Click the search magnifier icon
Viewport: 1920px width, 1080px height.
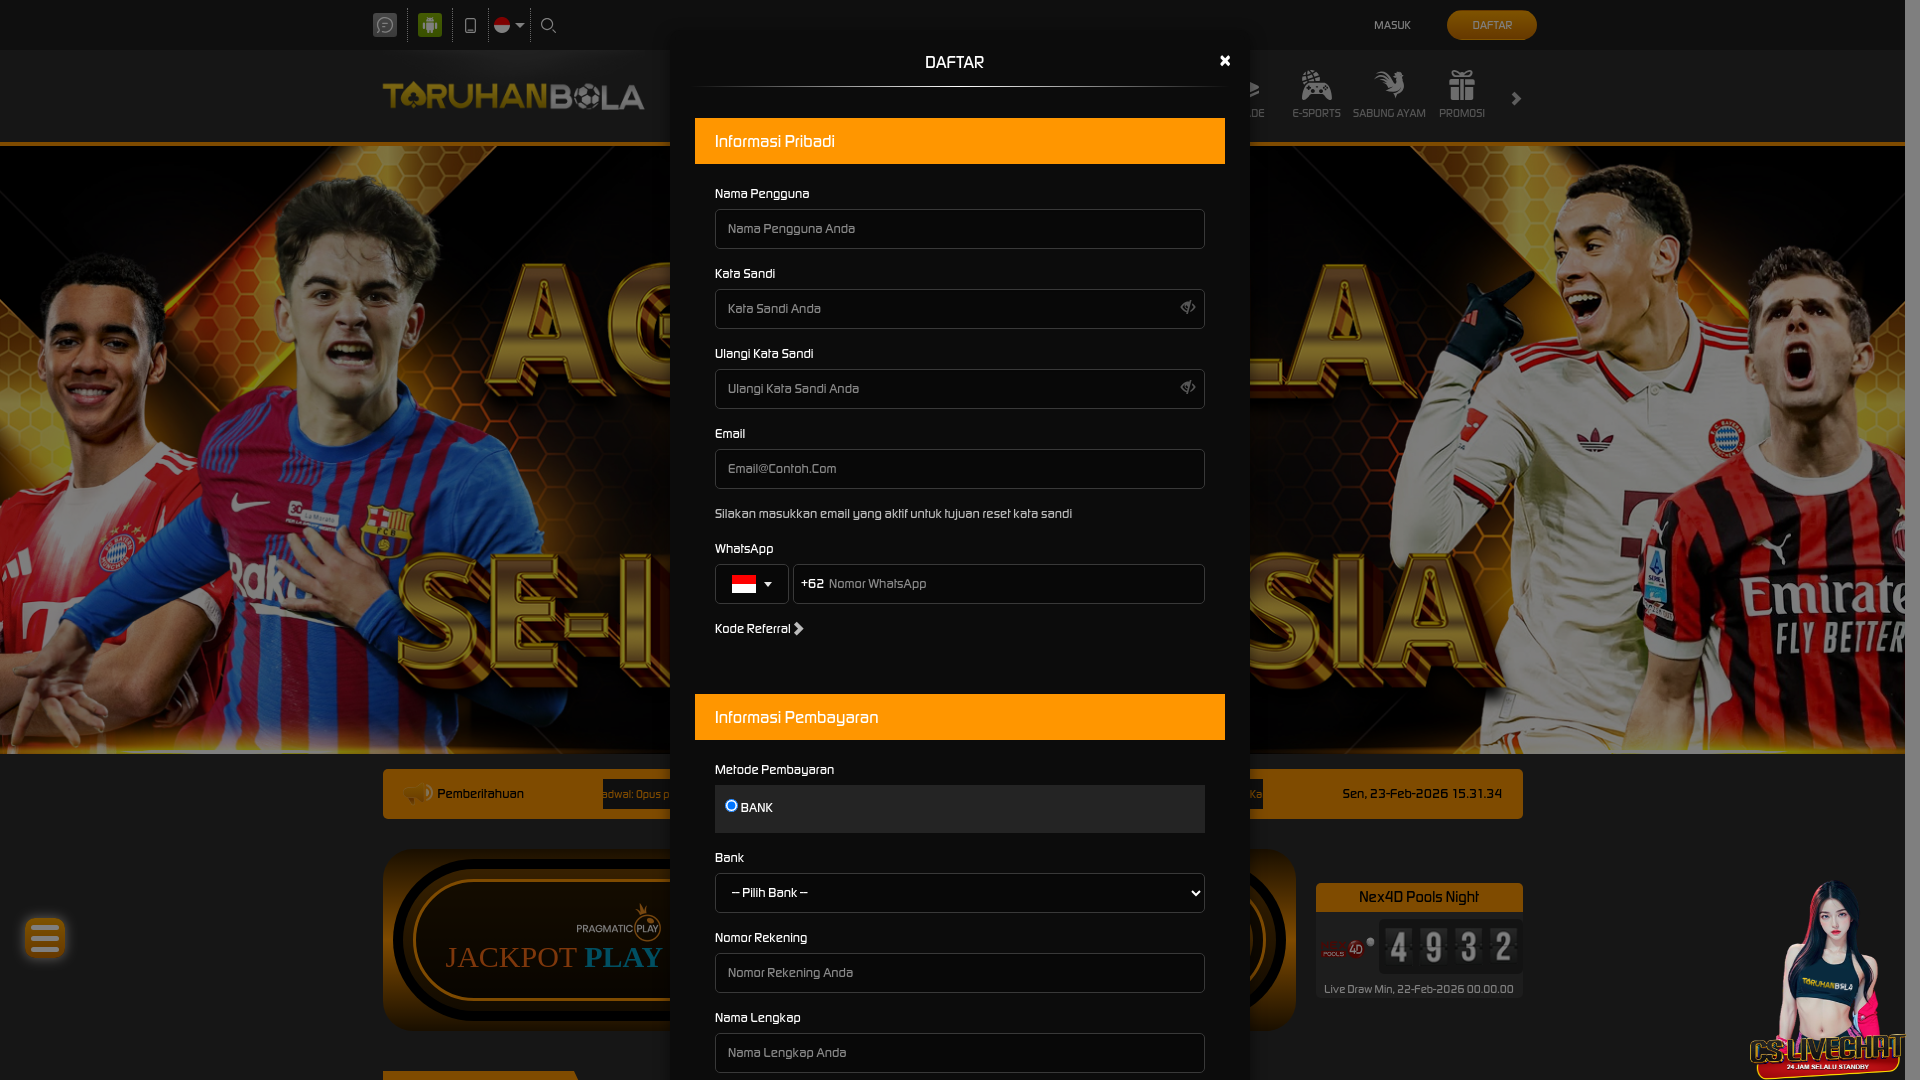[x=548, y=25]
